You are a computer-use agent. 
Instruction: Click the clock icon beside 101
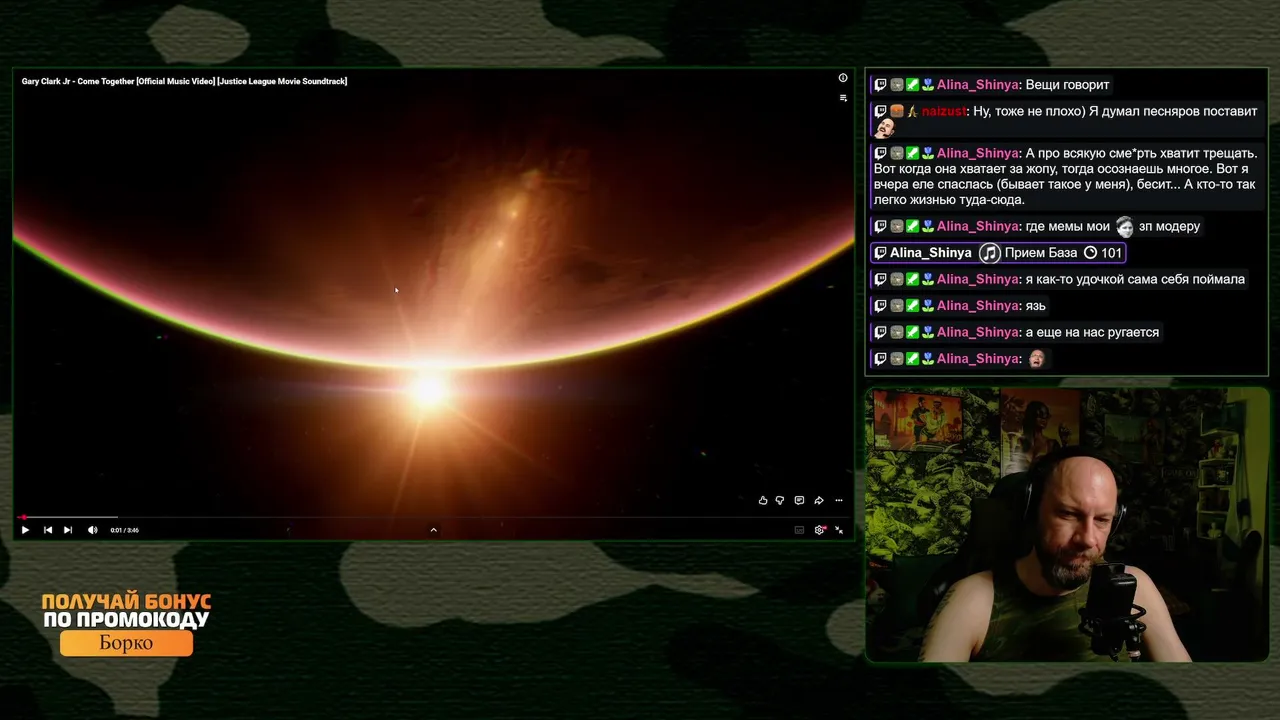pyautogui.click(x=1090, y=253)
